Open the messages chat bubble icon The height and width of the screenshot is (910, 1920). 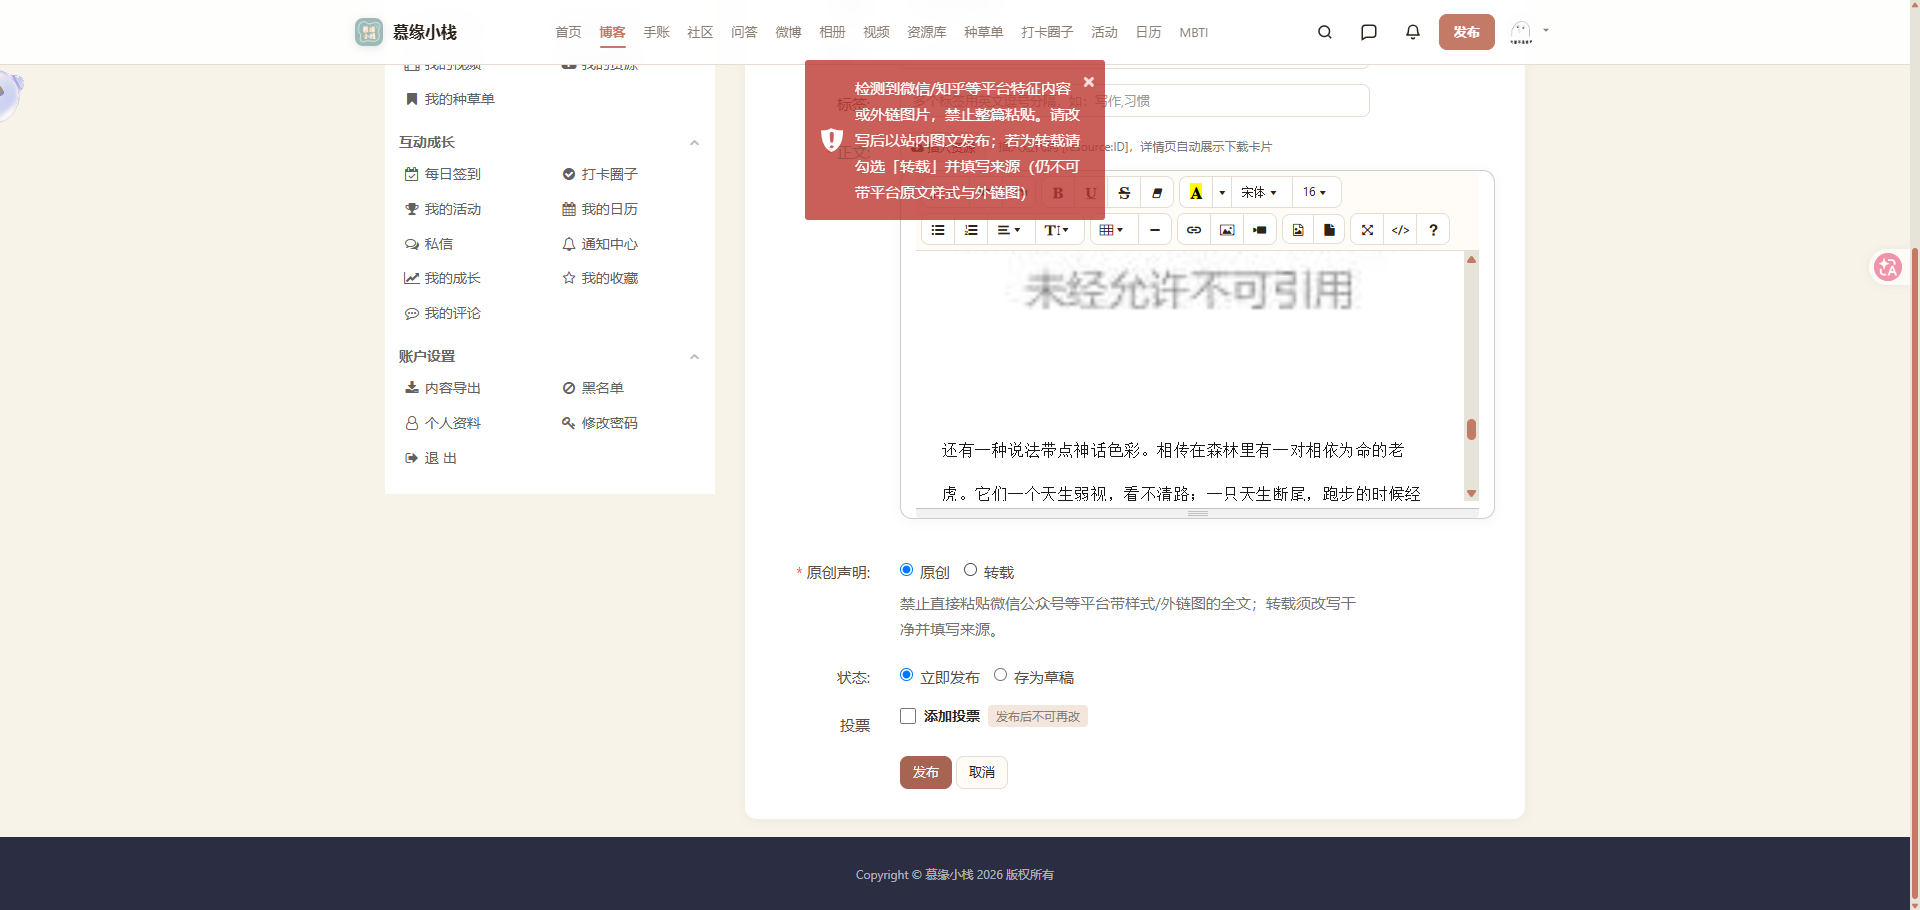(1369, 32)
